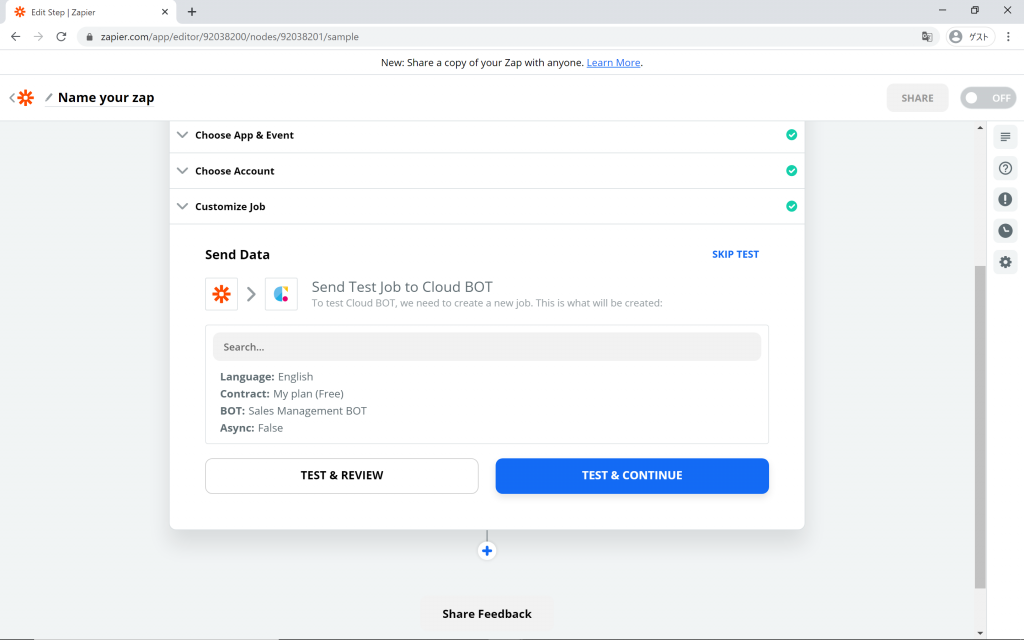Image resolution: width=1024 pixels, height=640 pixels.
Task: Open the Learn More link
Action: (613, 63)
